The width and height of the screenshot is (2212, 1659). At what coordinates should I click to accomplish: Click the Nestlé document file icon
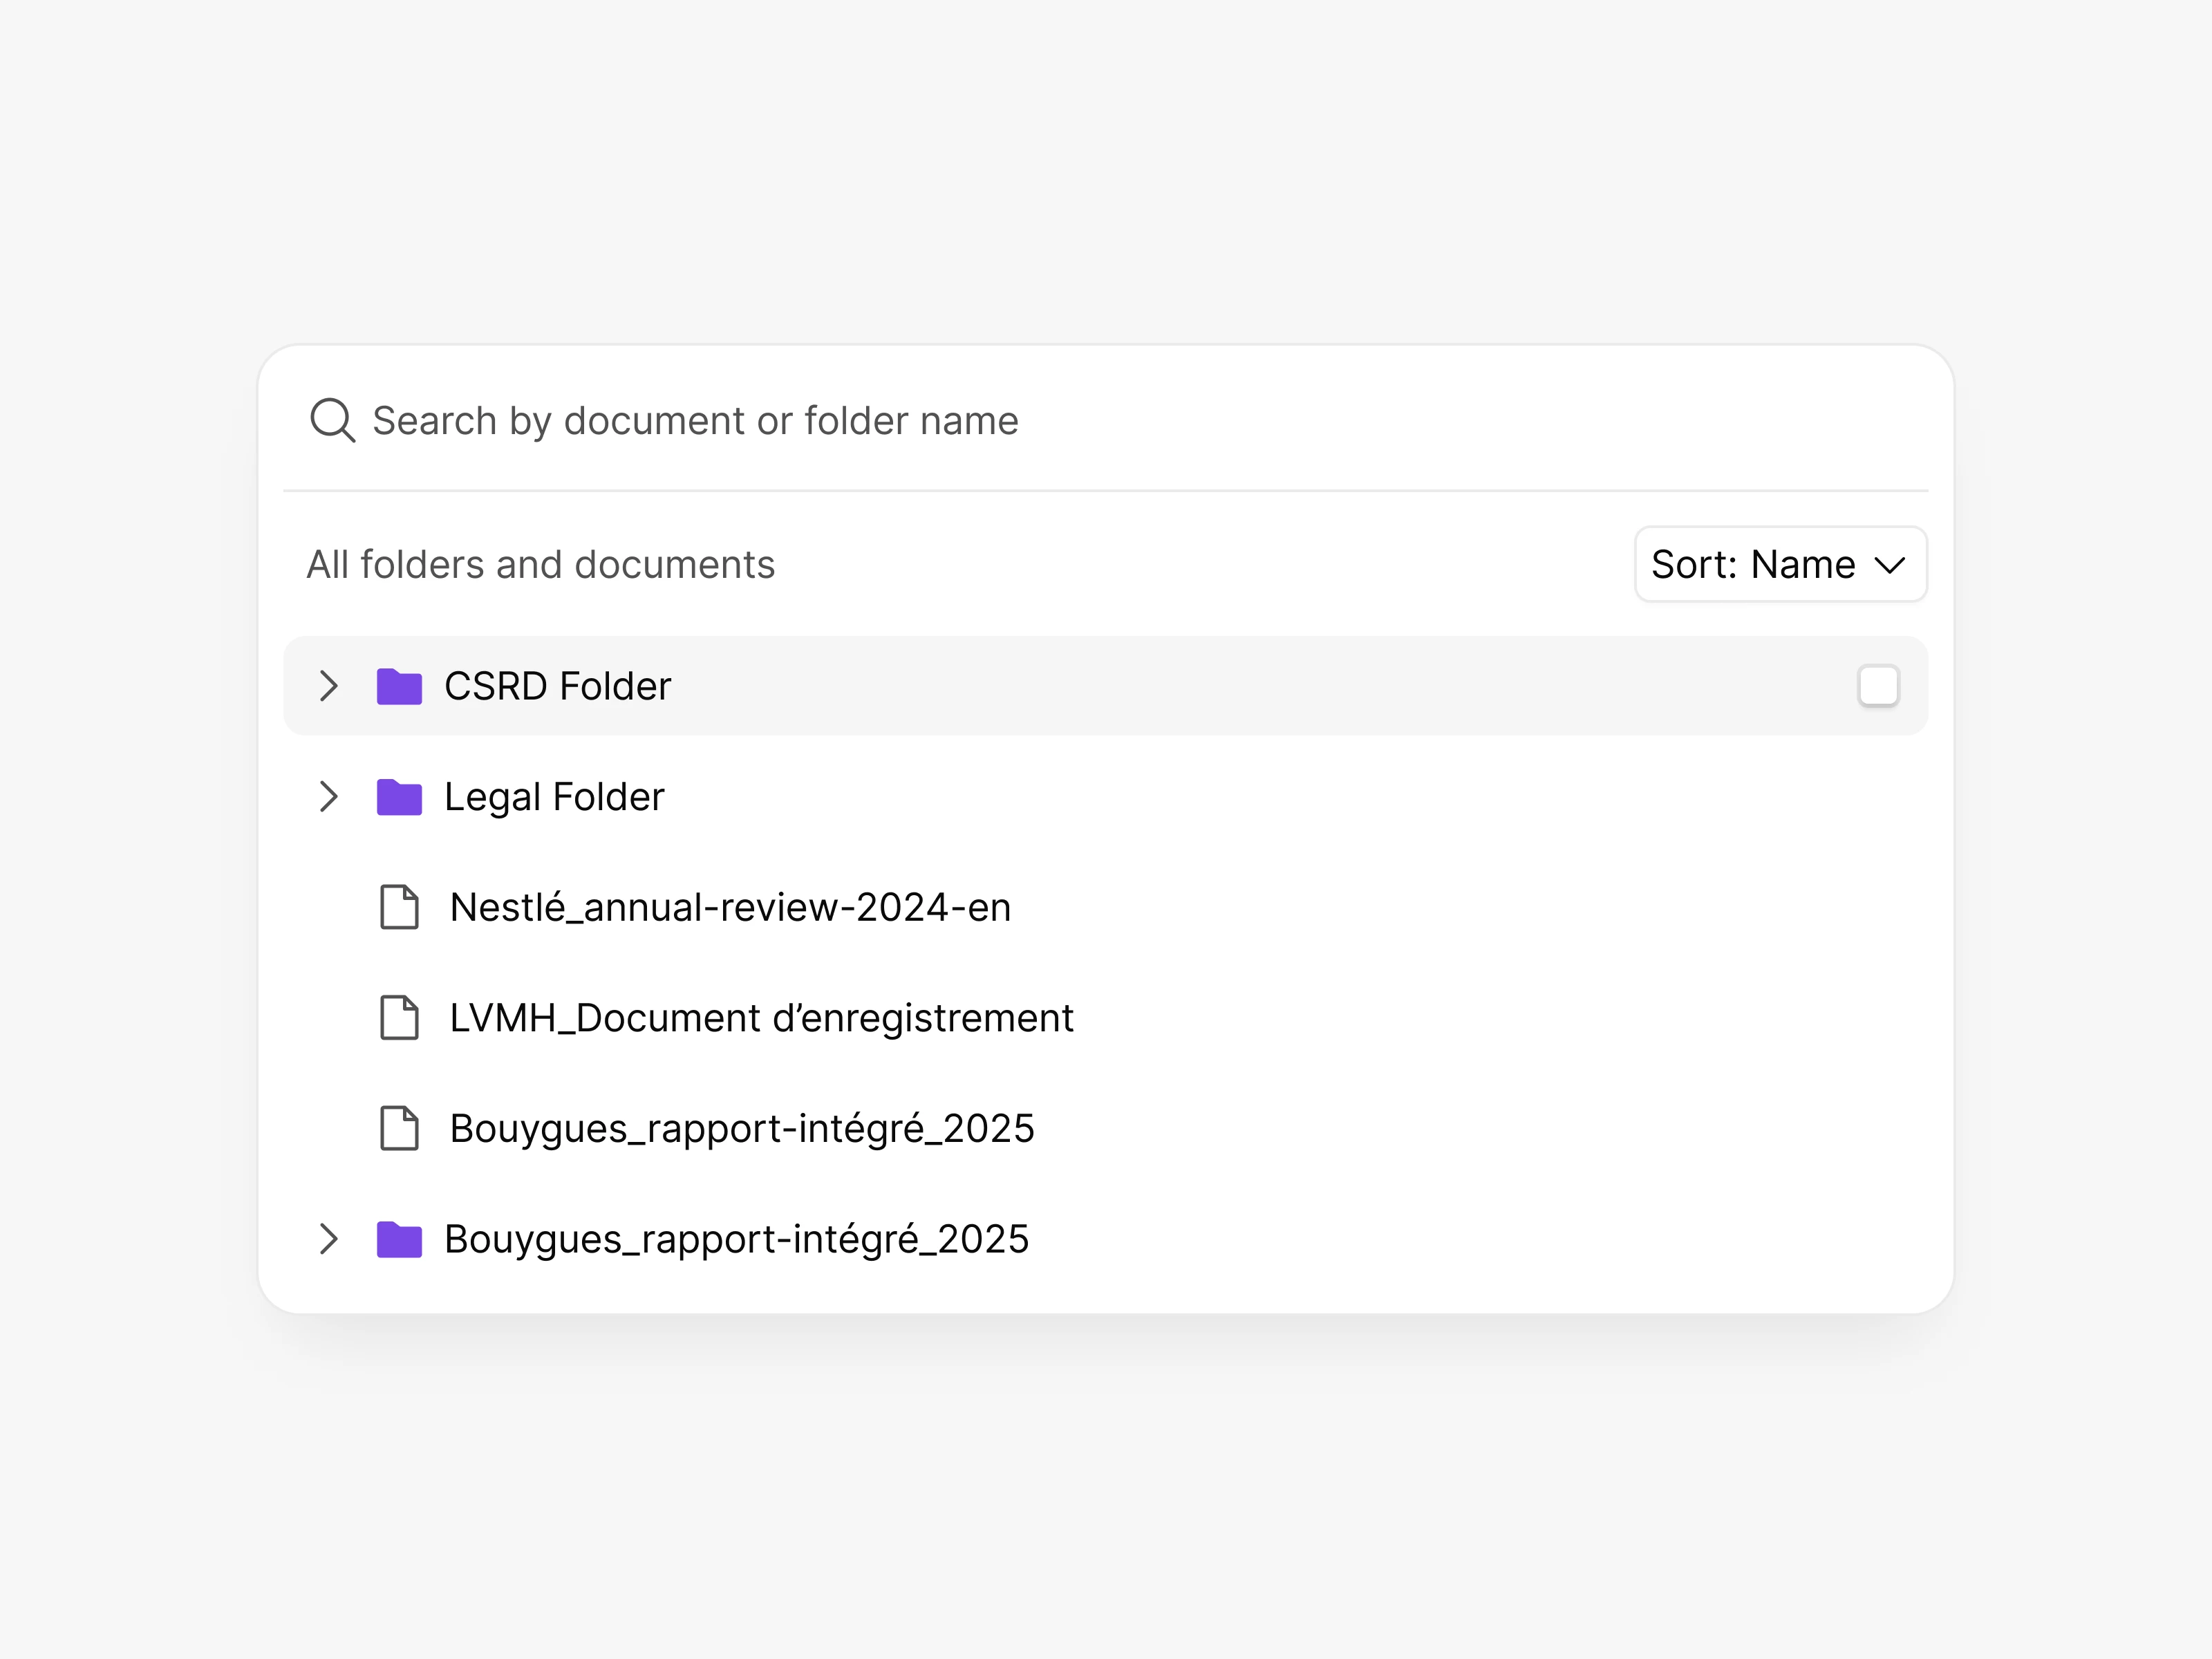(399, 907)
